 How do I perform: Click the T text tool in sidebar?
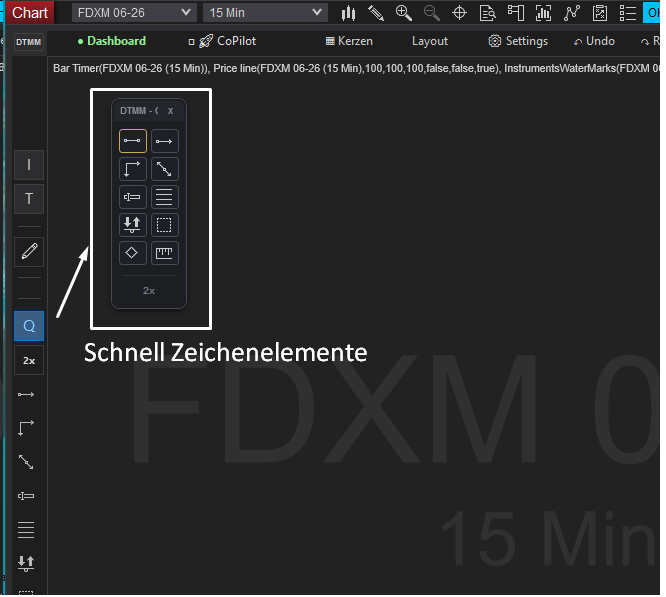(x=28, y=198)
